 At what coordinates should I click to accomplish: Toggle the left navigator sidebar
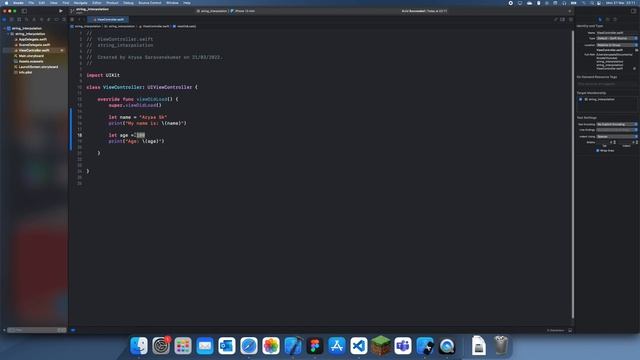24,11
